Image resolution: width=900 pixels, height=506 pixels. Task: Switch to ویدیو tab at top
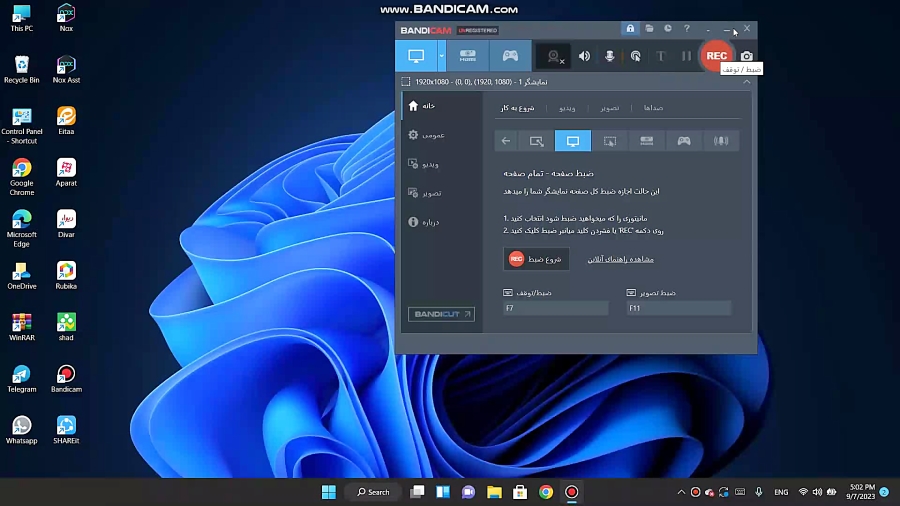pyautogui.click(x=567, y=108)
